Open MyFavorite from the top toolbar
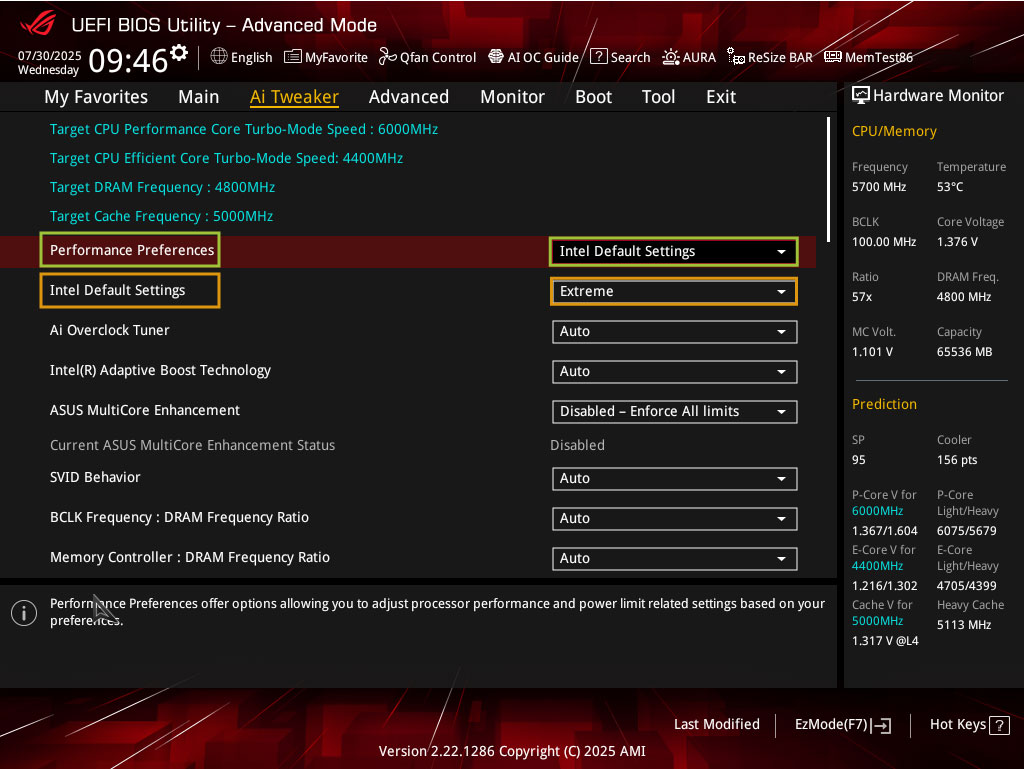The width and height of the screenshot is (1024, 769). [326, 57]
